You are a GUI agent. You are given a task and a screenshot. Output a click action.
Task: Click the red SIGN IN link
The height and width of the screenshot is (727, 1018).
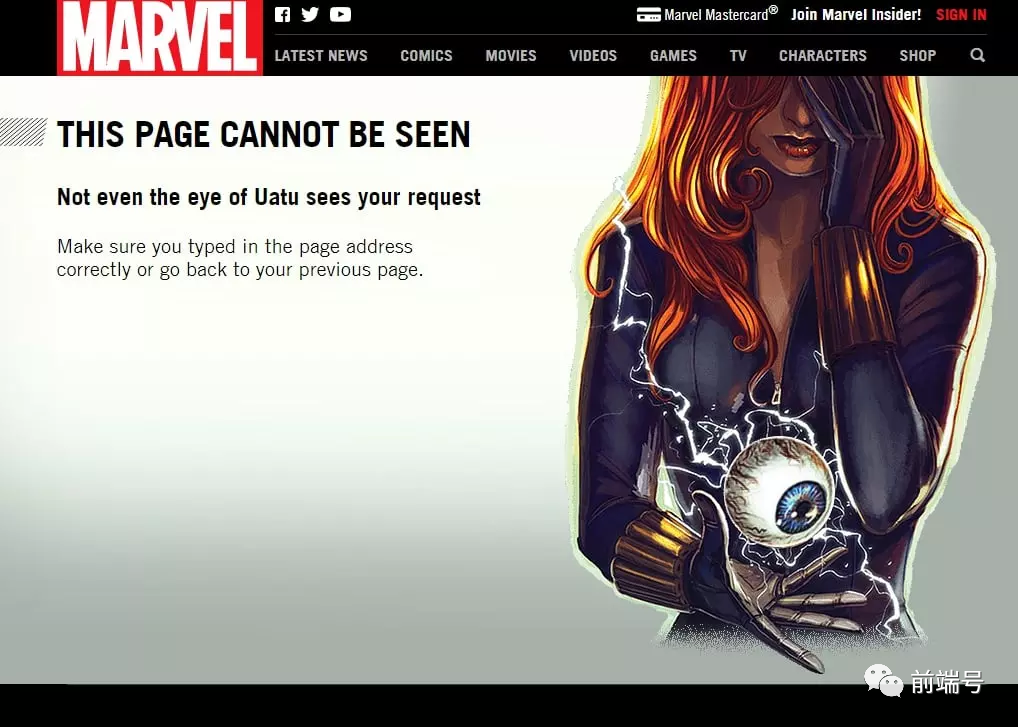[961, 14]
